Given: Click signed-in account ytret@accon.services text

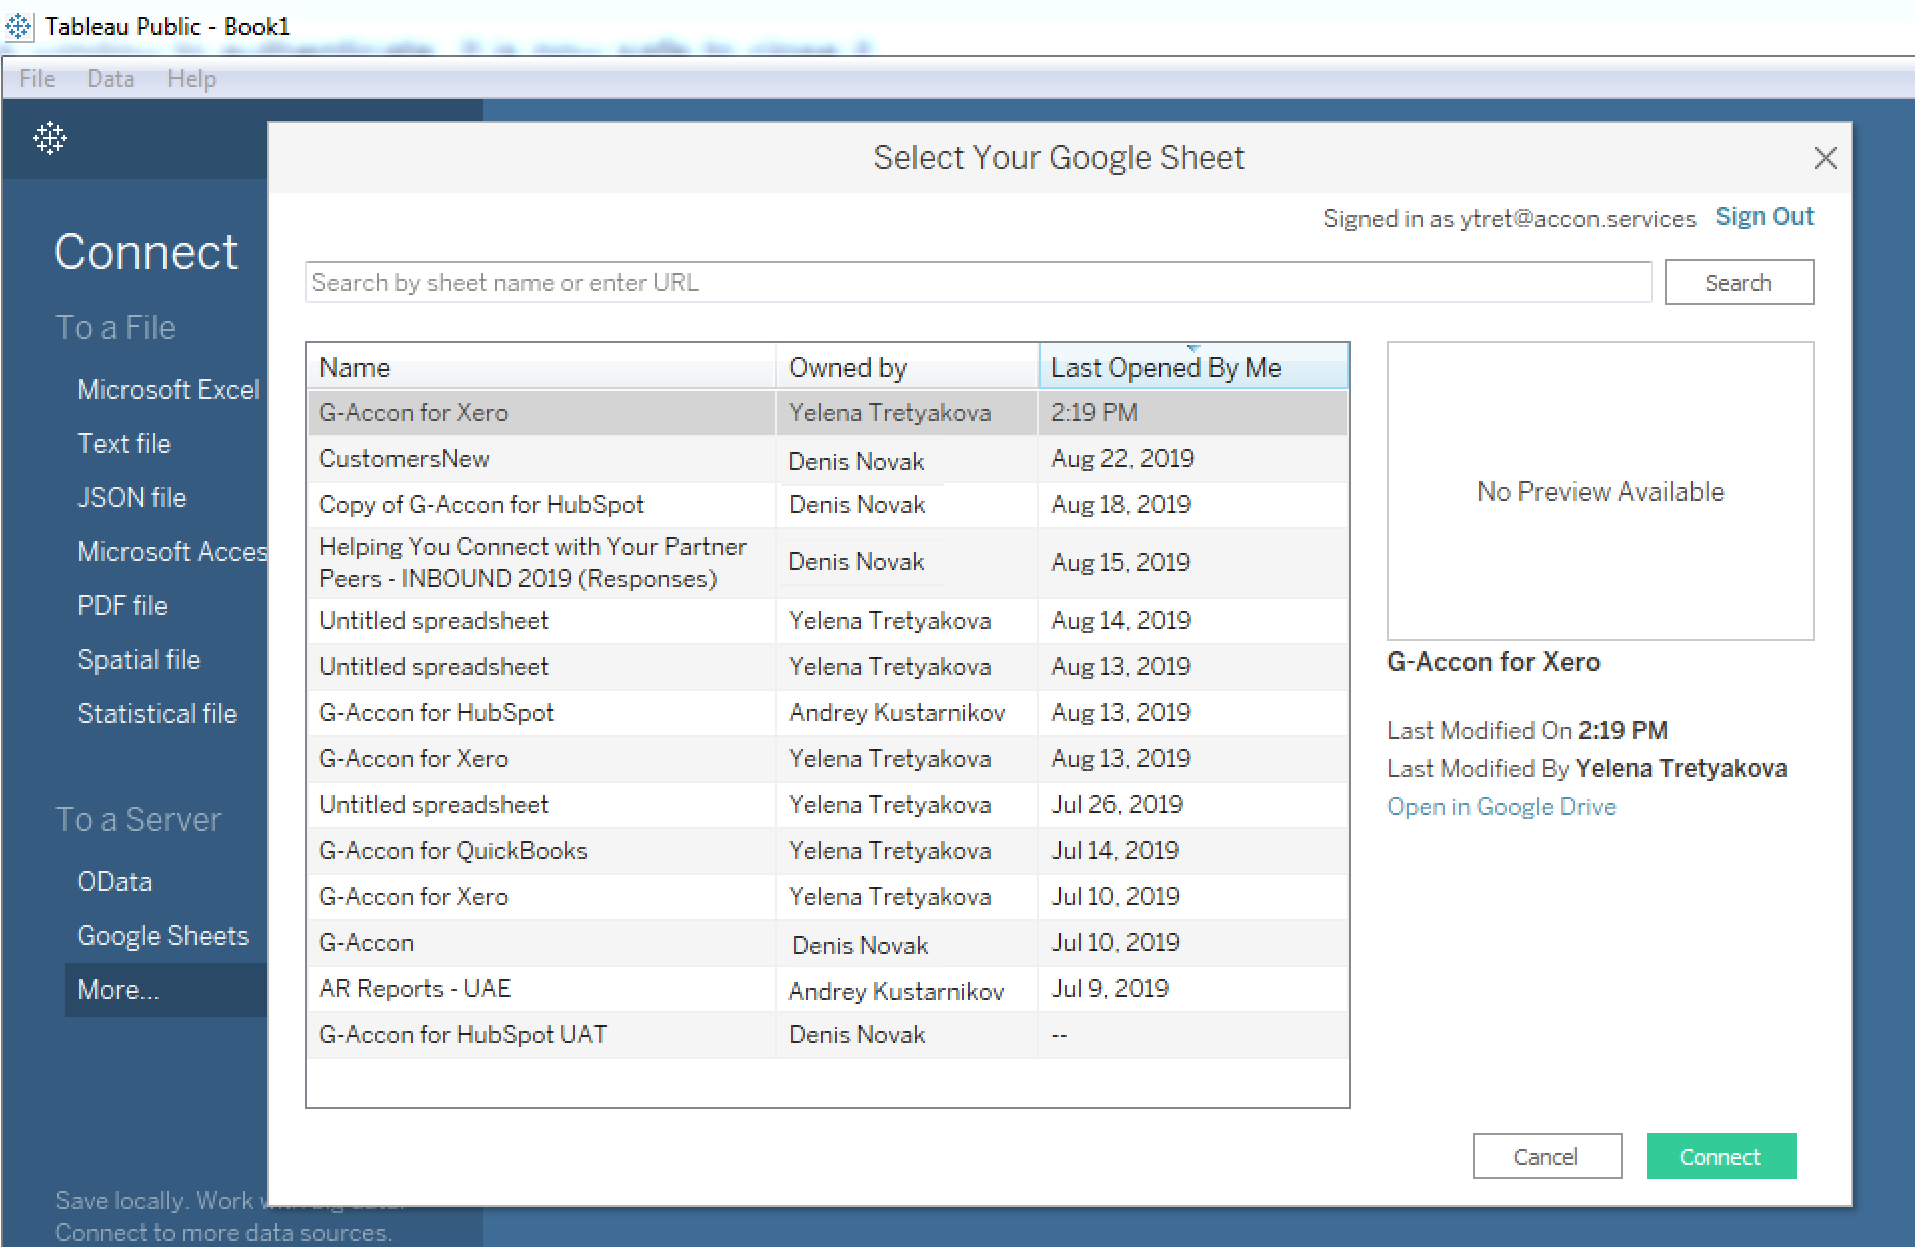Looking at the screenshot, I should (x=1578, y=219).
